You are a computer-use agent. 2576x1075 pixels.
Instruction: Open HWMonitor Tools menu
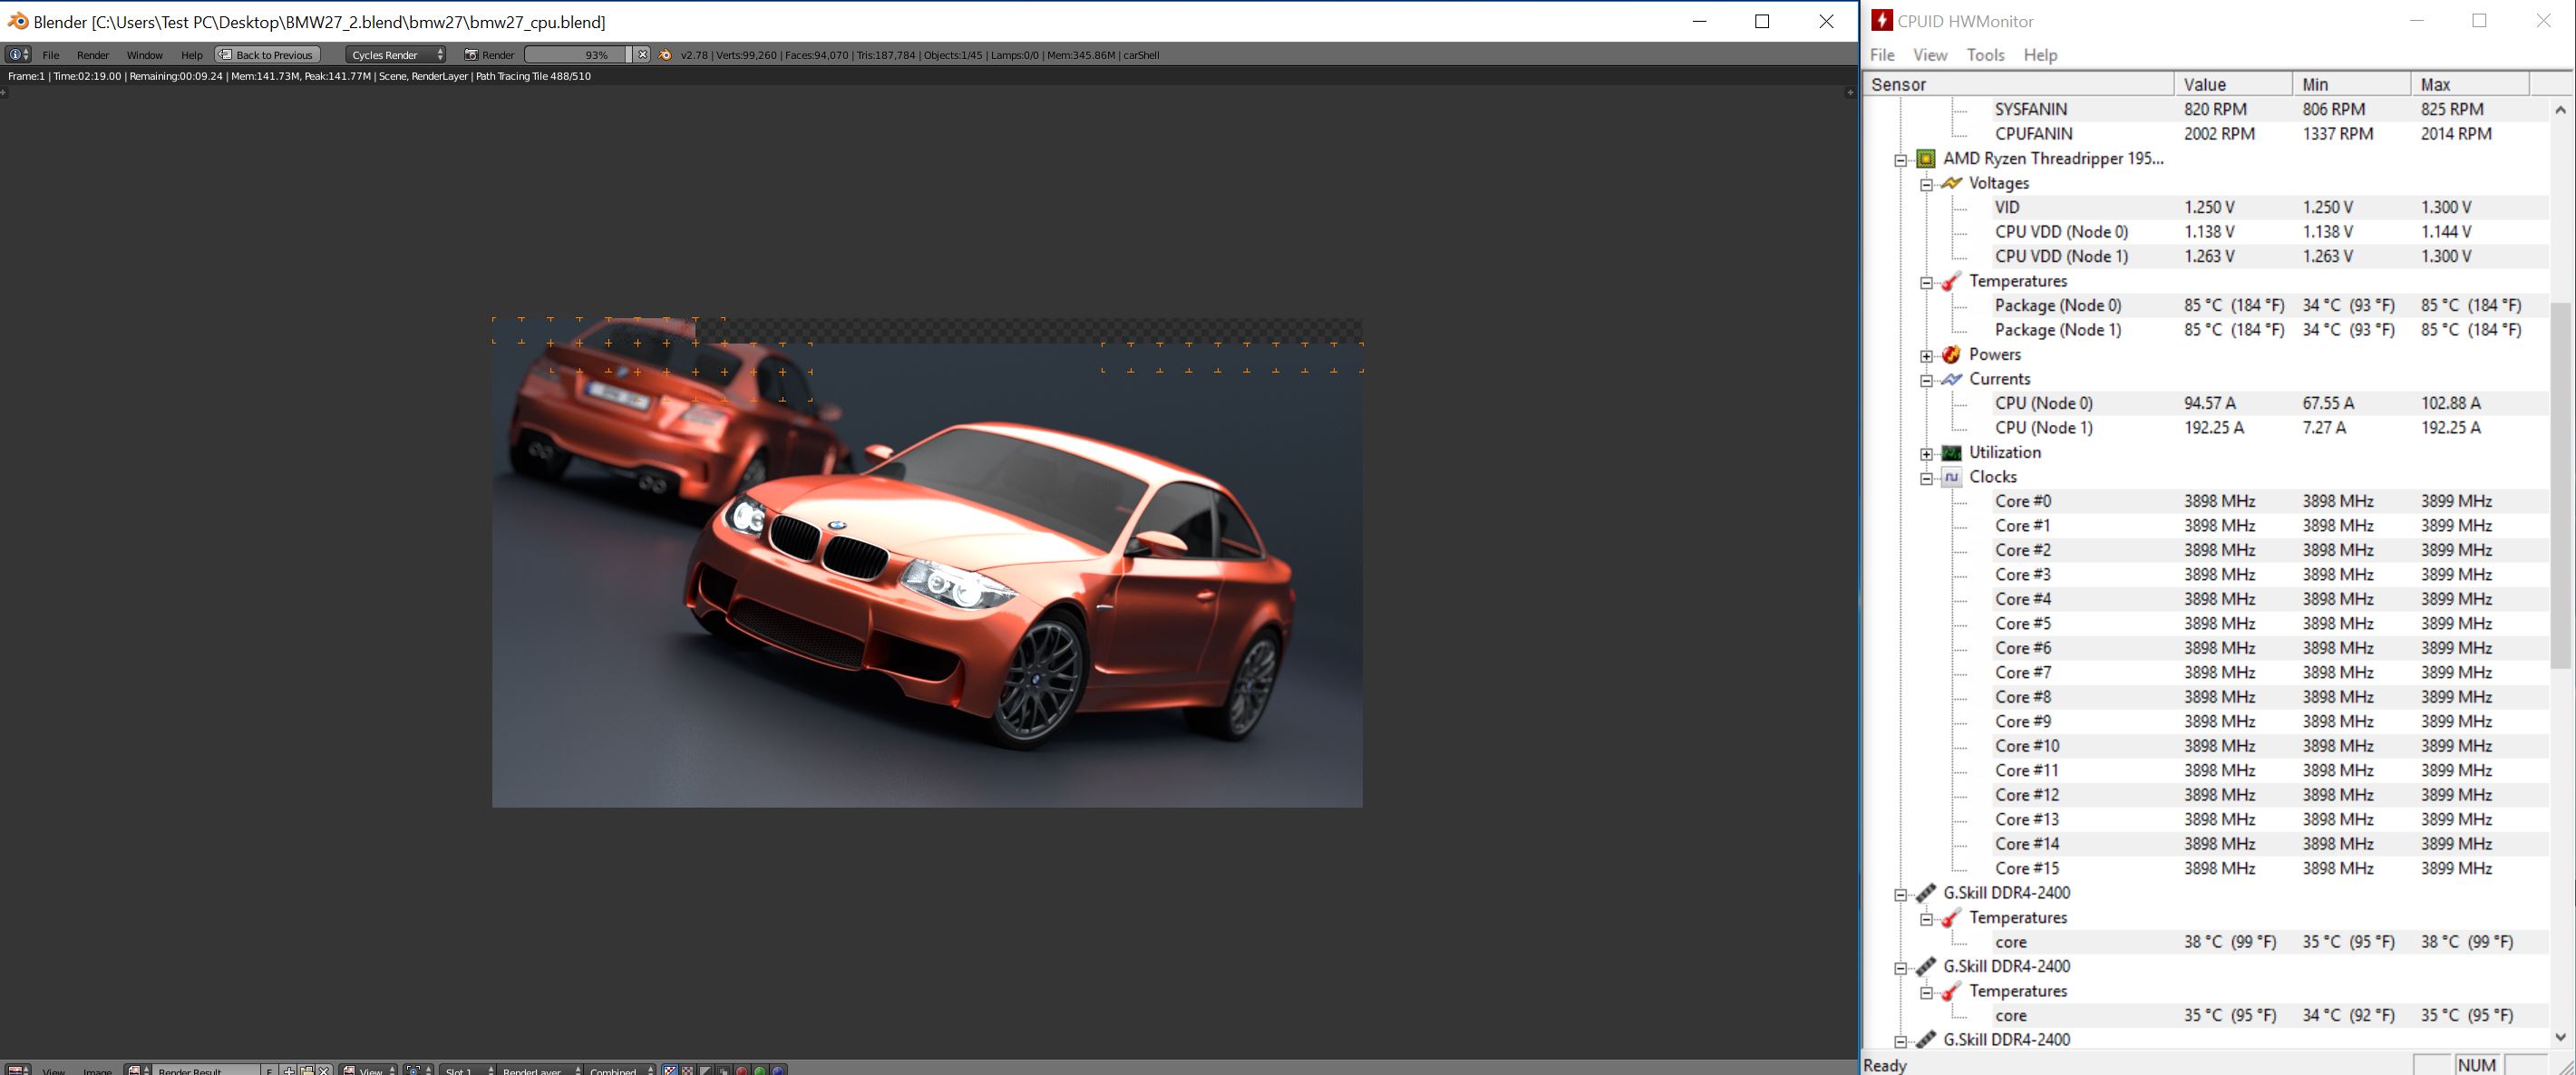(1985, 55)
